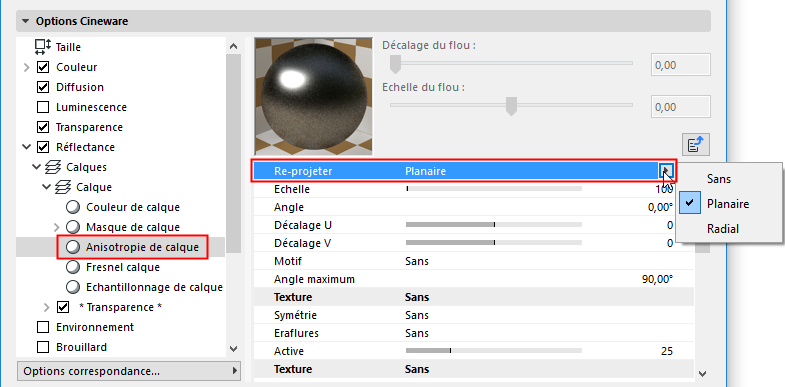The height and width of the screenshot is (387, 785).
Task: Adjust the Décalage V slider
Action: tap(494, 243)
